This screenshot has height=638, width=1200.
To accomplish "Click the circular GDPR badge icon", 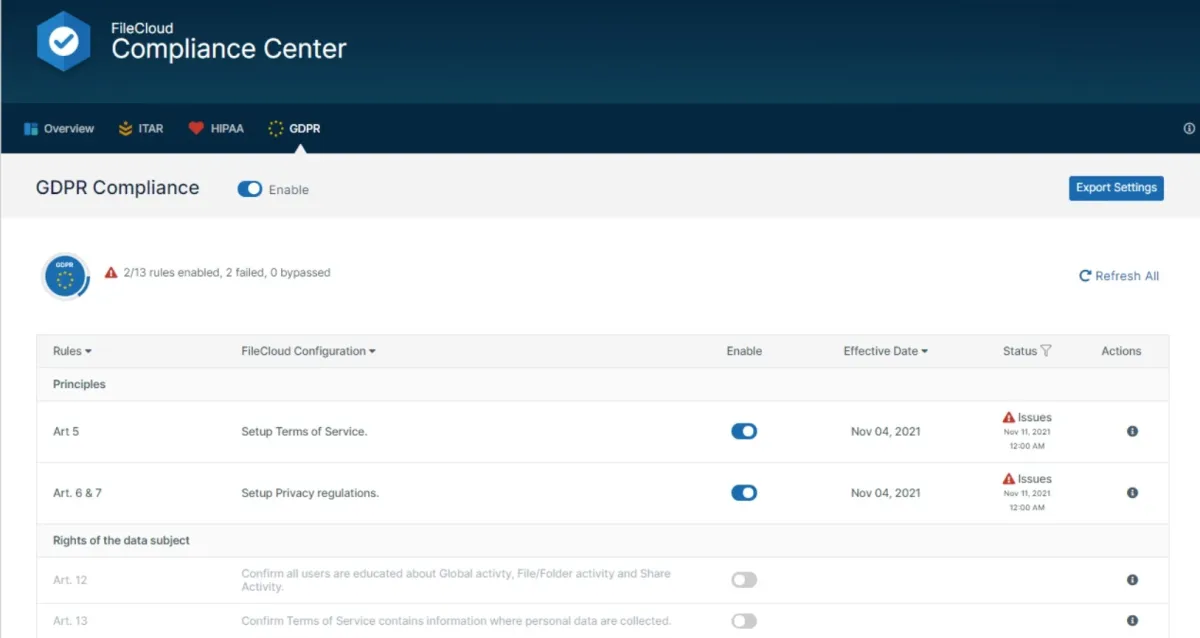I will pos(66,276).
